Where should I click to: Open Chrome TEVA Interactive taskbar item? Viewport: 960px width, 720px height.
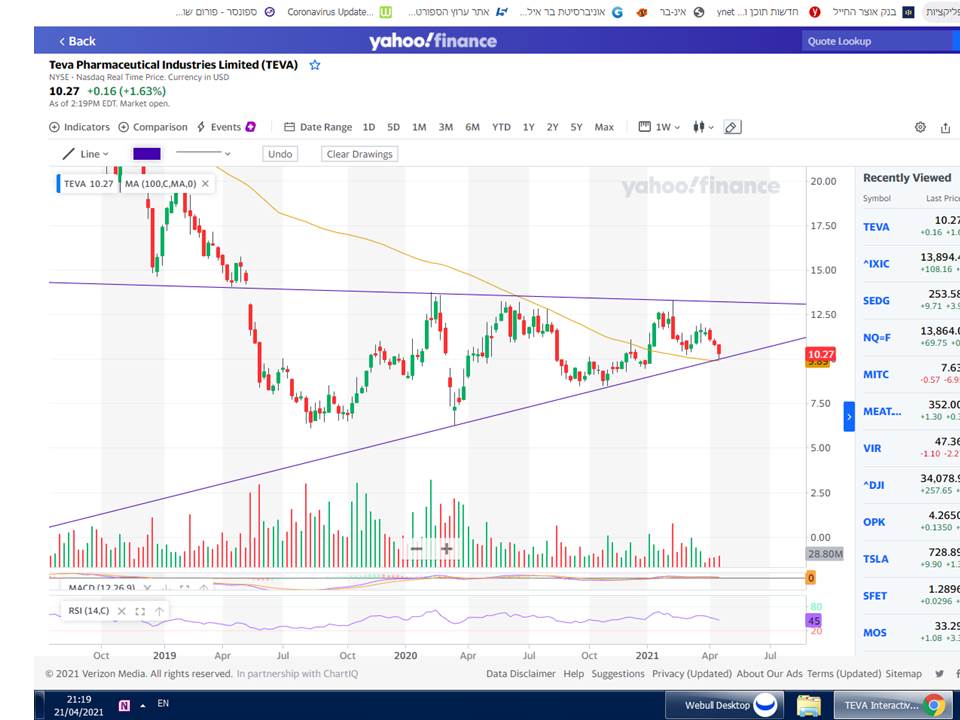891,705
